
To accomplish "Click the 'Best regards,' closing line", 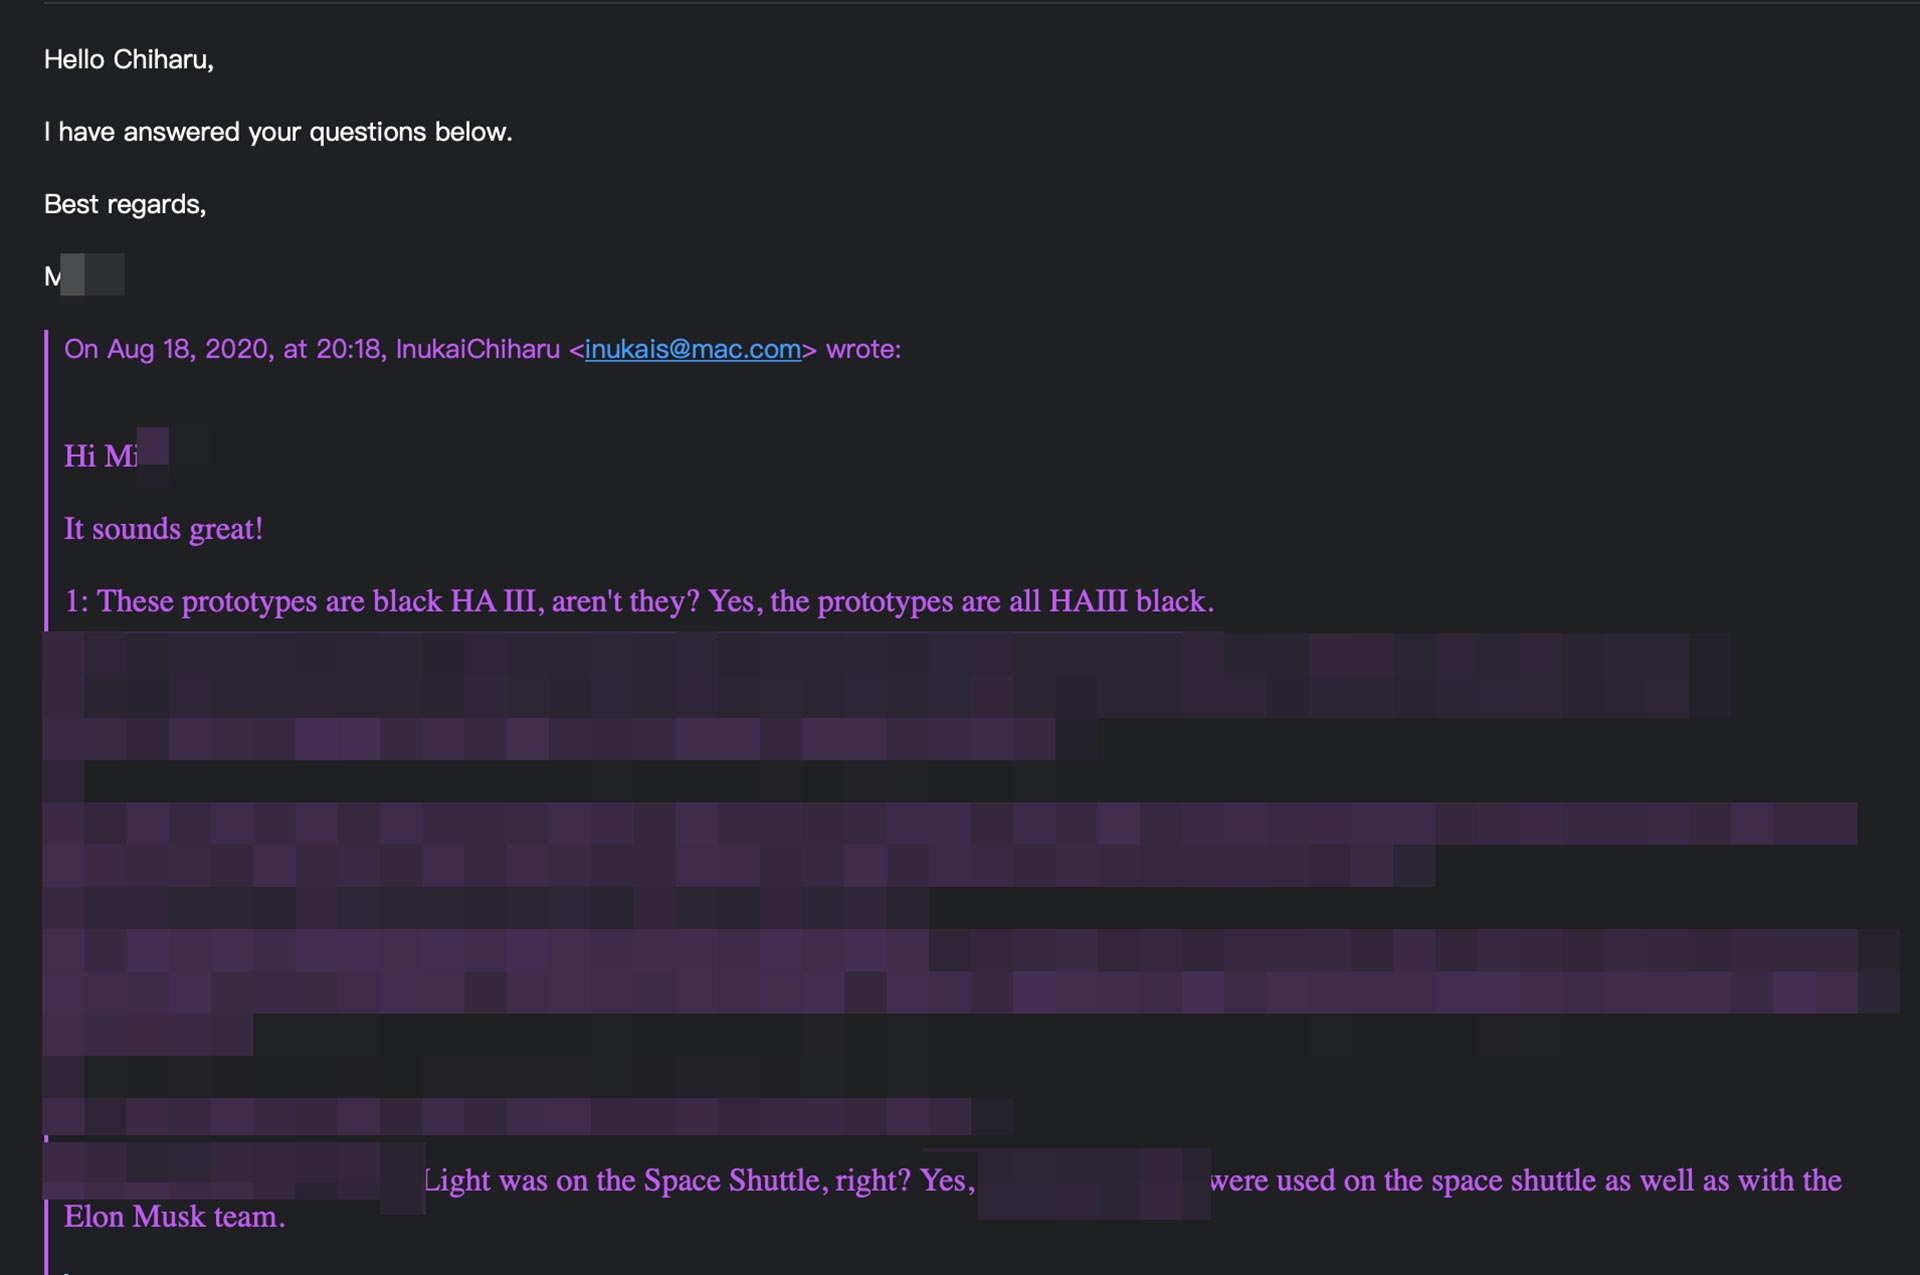I will point(125,204).
